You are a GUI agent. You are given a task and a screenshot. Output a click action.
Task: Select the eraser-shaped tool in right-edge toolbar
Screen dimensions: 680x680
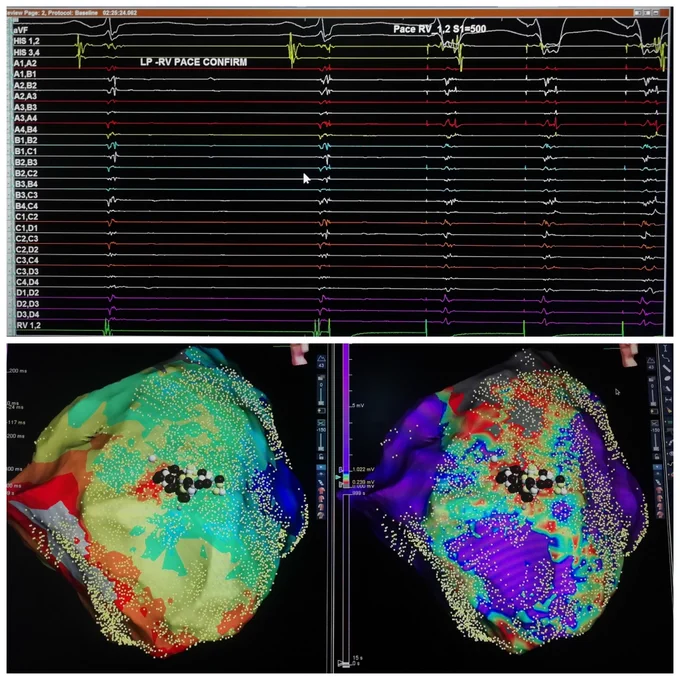(668, 389)
